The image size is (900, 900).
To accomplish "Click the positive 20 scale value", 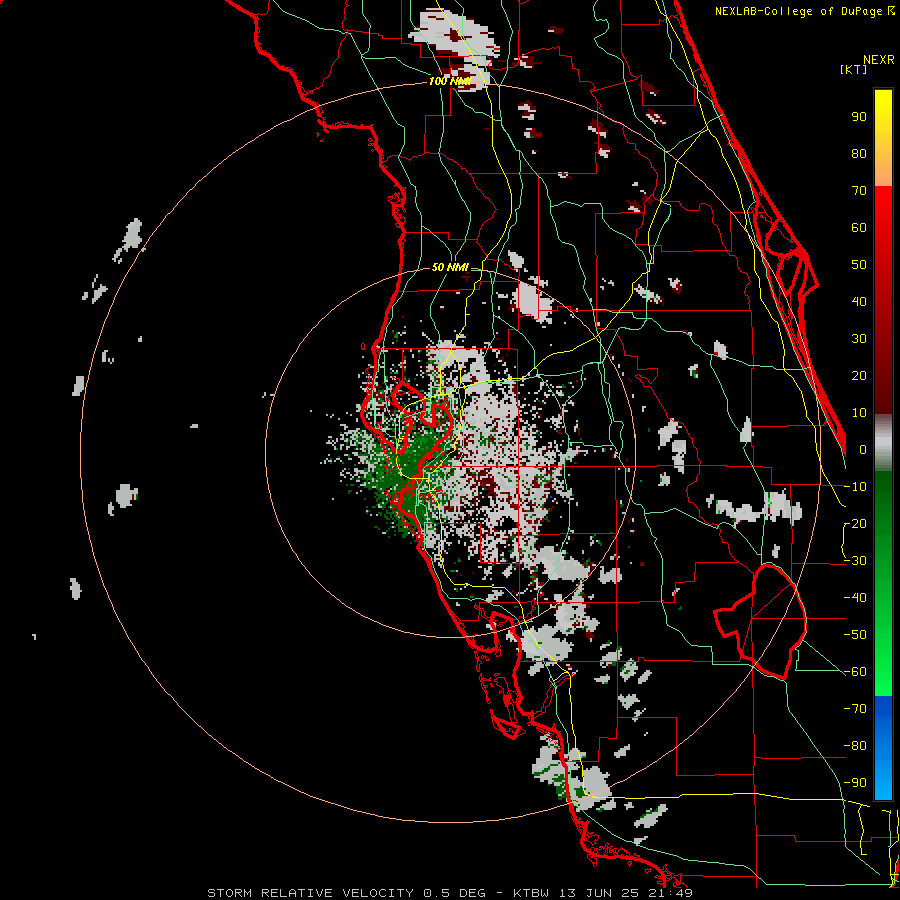I will tap(859, 375).
